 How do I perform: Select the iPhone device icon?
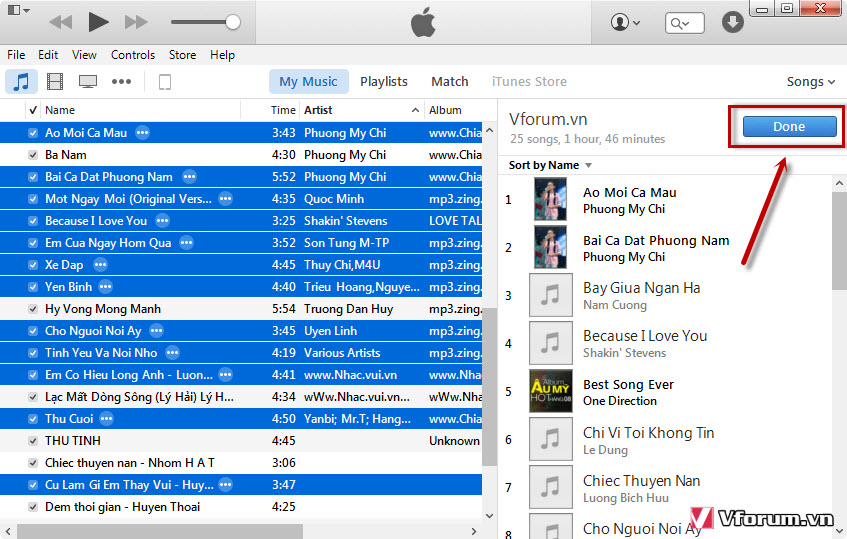[x=165, y=82]
